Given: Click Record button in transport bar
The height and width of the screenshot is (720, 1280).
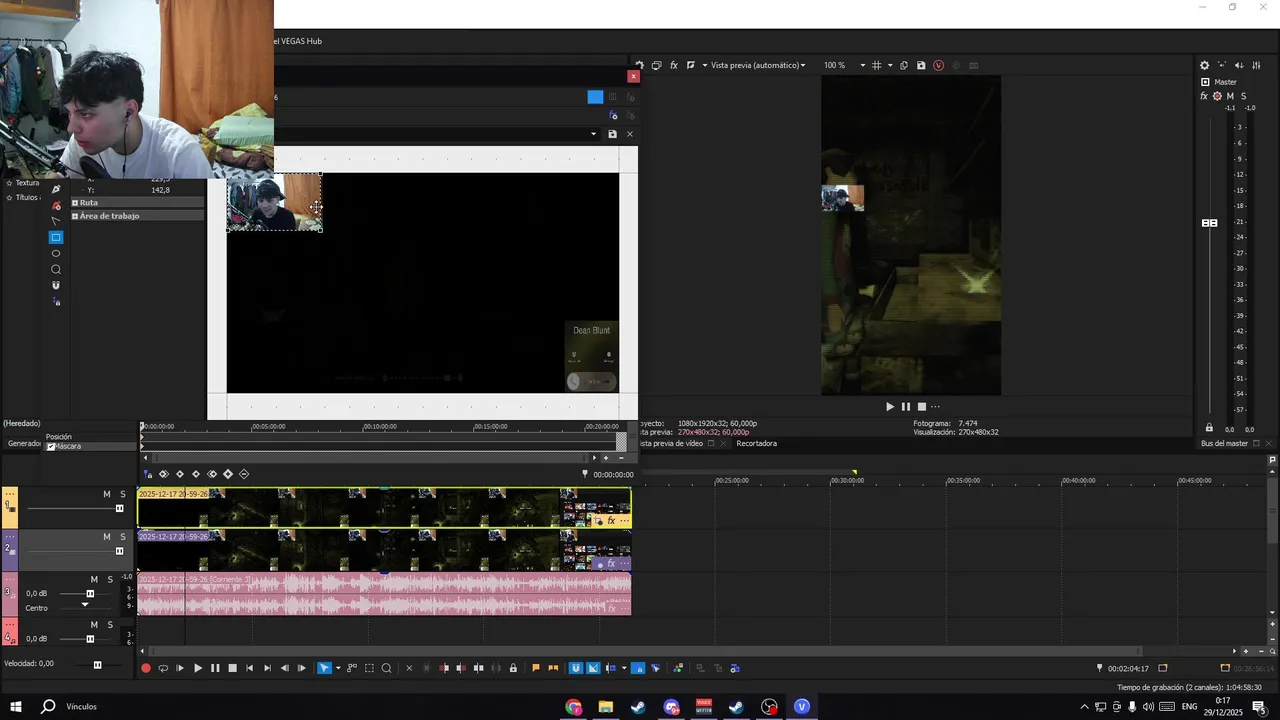Looking at the screenshot, I should pyautogui.click(x=146, y=668).
